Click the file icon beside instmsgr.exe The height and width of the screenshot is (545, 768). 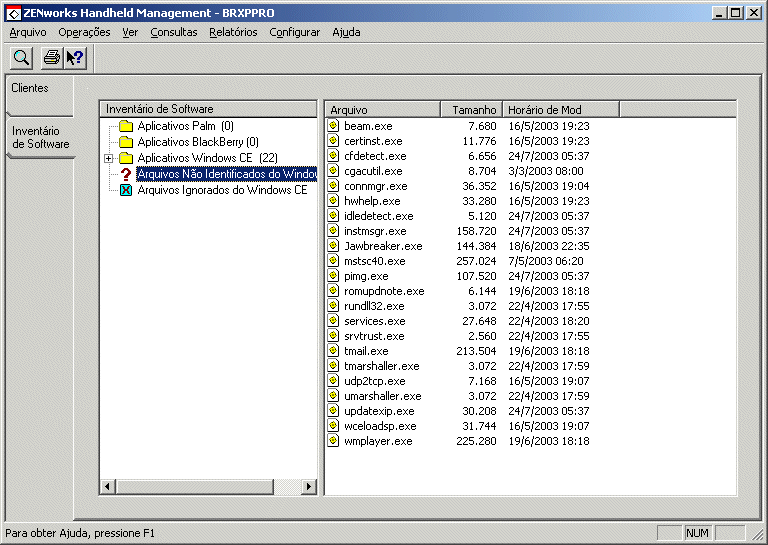click(x=334, y=231)
